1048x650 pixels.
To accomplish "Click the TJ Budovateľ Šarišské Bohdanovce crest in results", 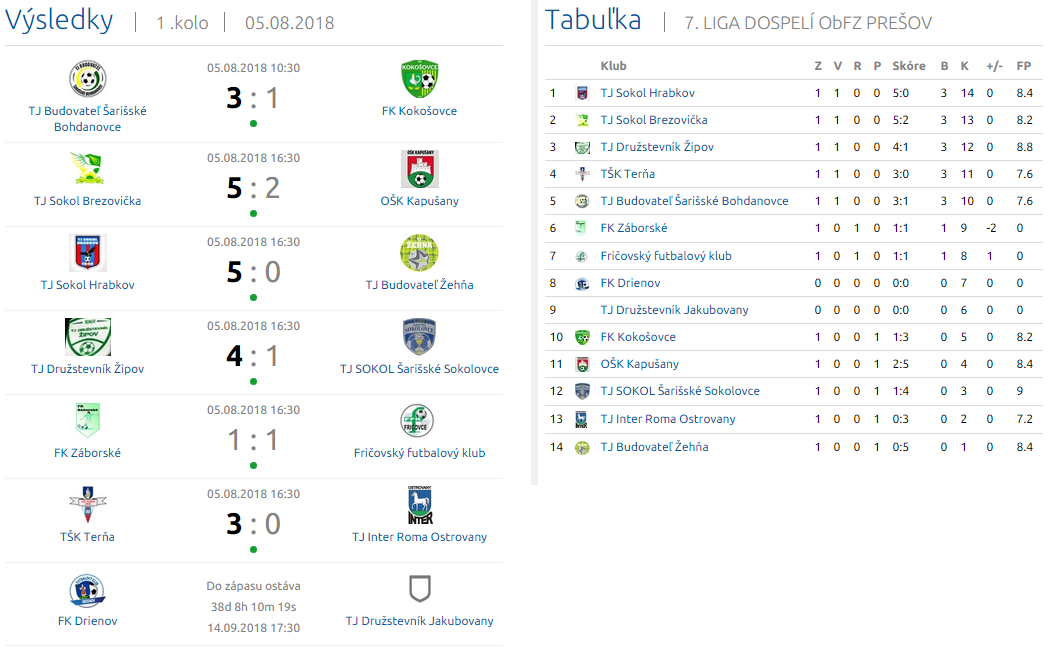I will (x=88, y=79).
